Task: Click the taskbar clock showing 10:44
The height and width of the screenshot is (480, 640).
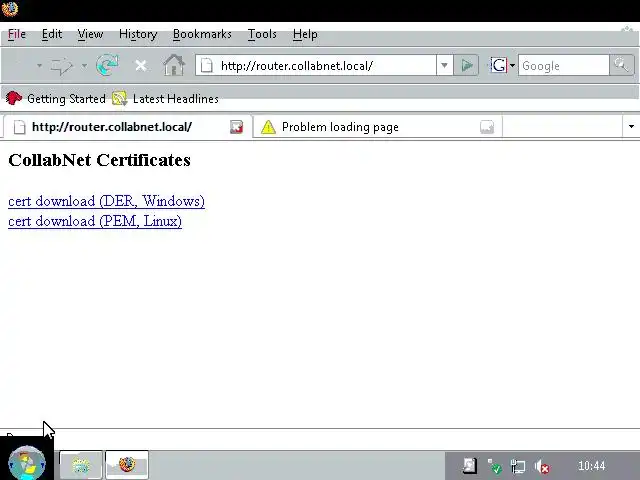Action: [x=591, y=466]
